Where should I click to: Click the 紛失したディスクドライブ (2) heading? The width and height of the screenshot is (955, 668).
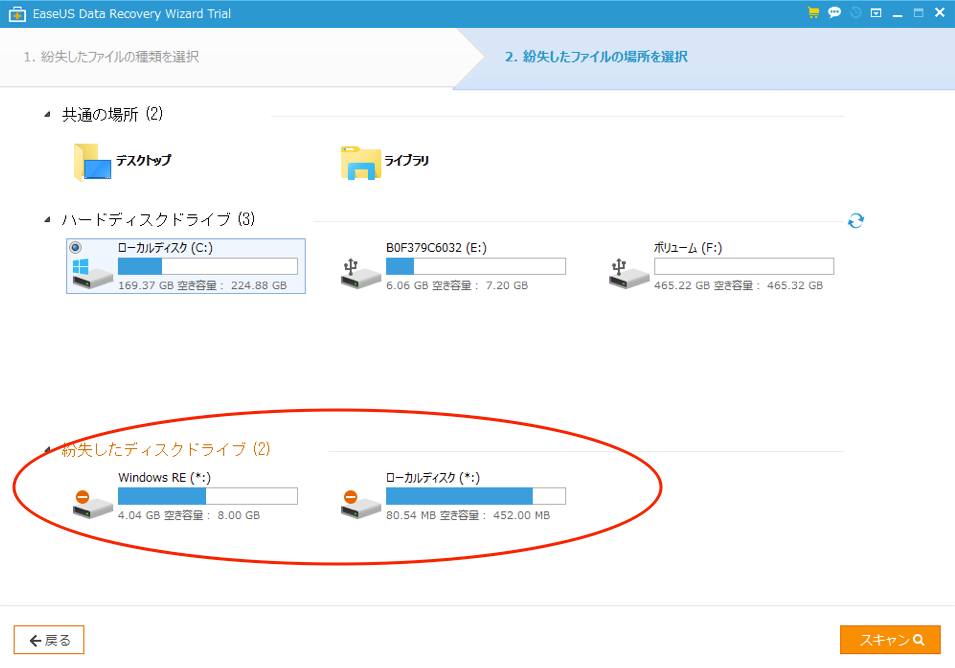pyautogui.click(x=166, y=449)
